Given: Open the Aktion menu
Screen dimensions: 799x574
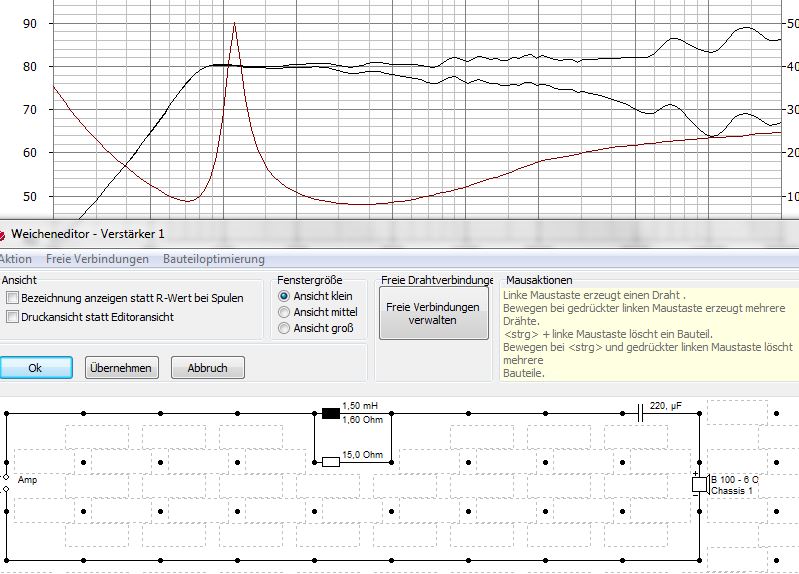Looking at the screenshot, I should pyautogui.click(x=16, y=259).
